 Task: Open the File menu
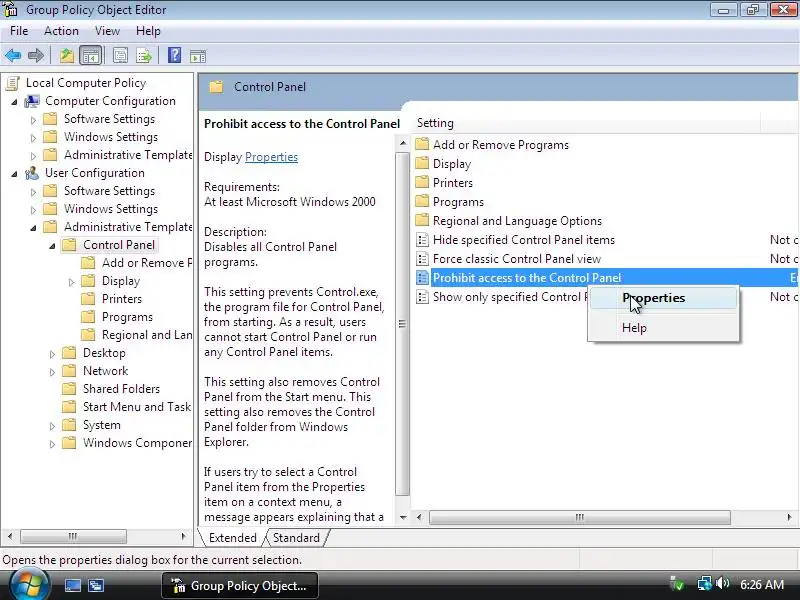(19, 31)
